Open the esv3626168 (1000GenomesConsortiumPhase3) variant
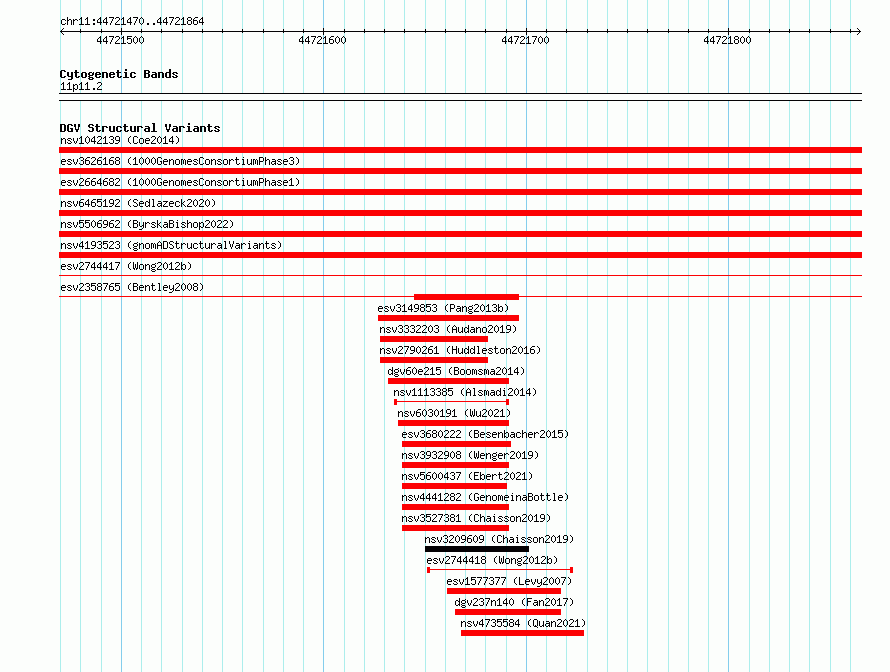 (180, 161)
